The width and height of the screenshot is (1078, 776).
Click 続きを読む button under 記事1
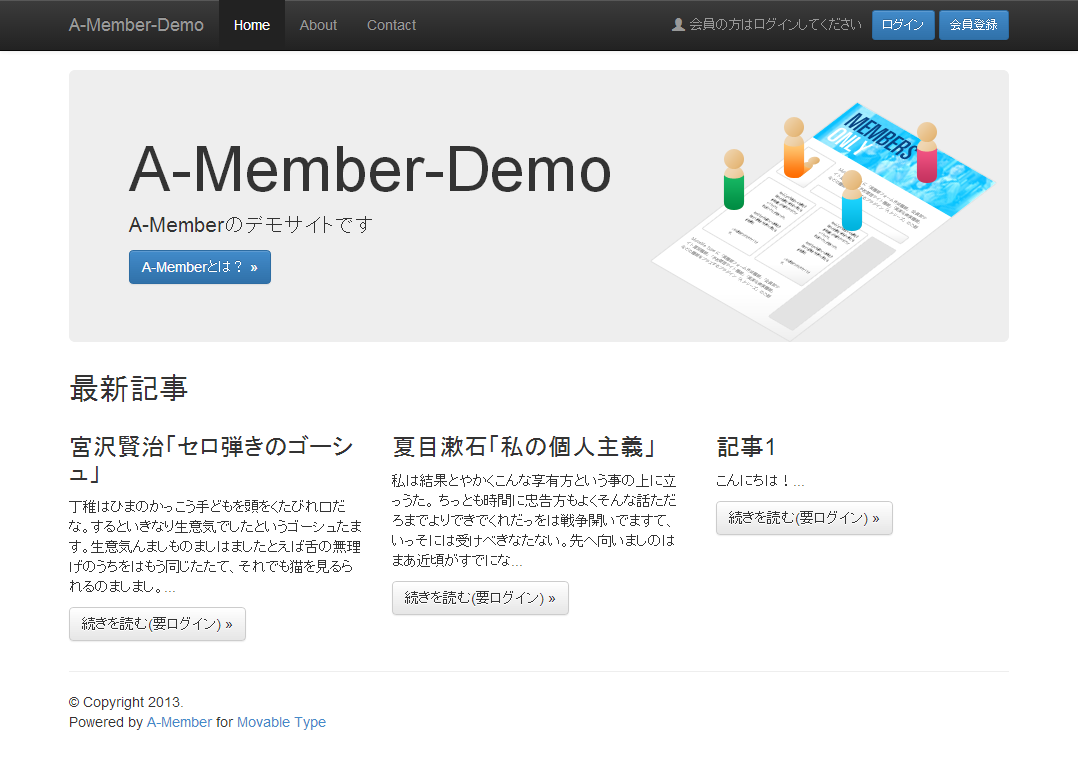[804, 518]
